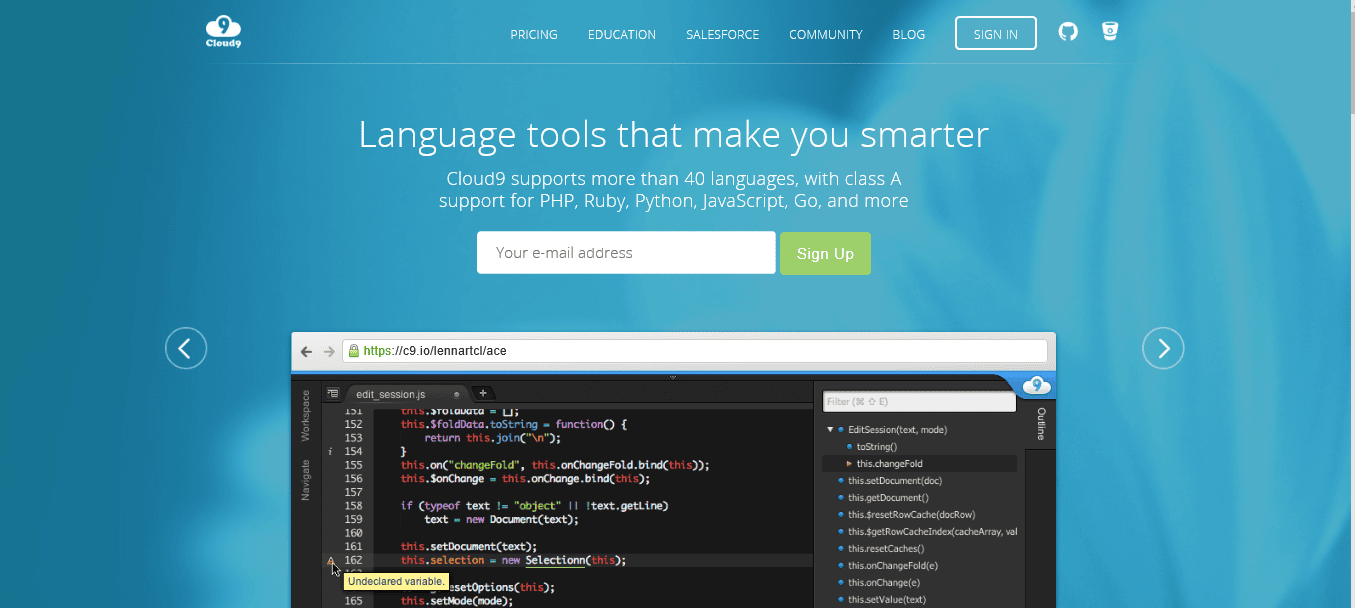Open the Education menu item

click(x=622, y=34)
